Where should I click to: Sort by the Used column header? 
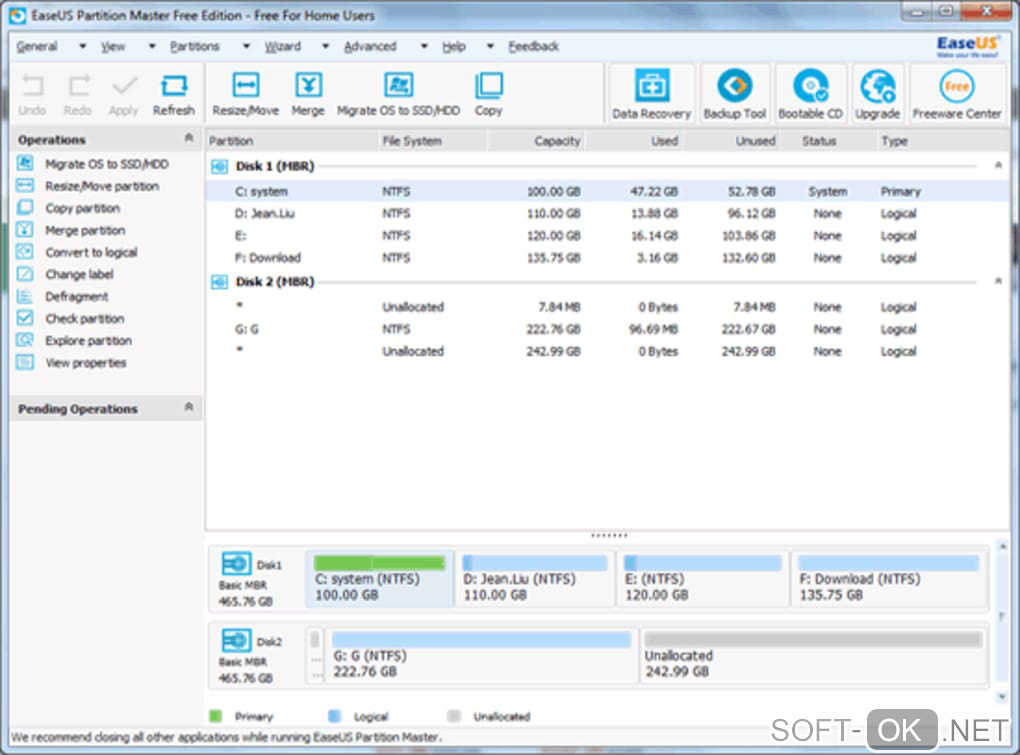[x=633, y=140]
